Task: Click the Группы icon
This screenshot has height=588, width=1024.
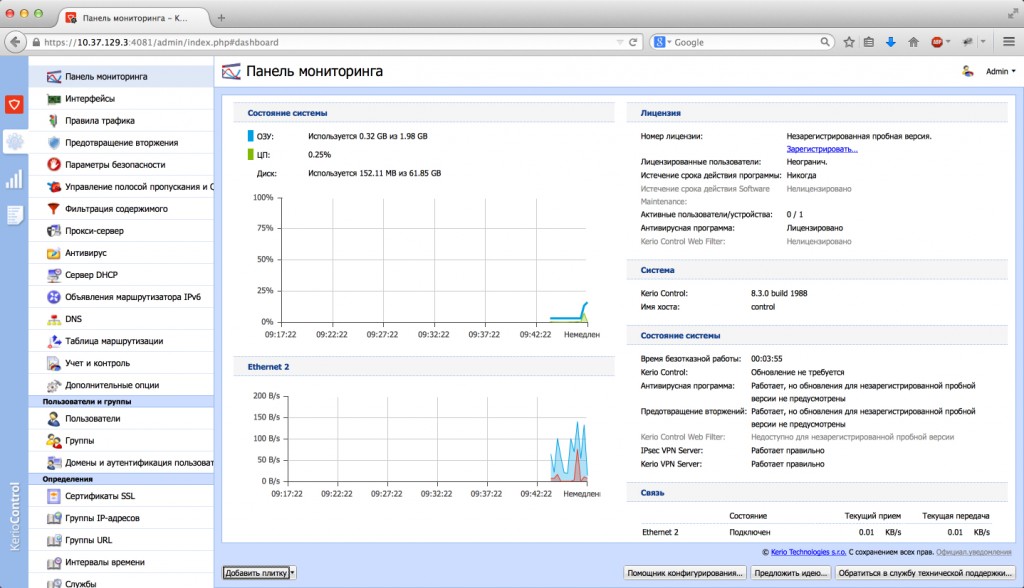Action: (54, 441)
